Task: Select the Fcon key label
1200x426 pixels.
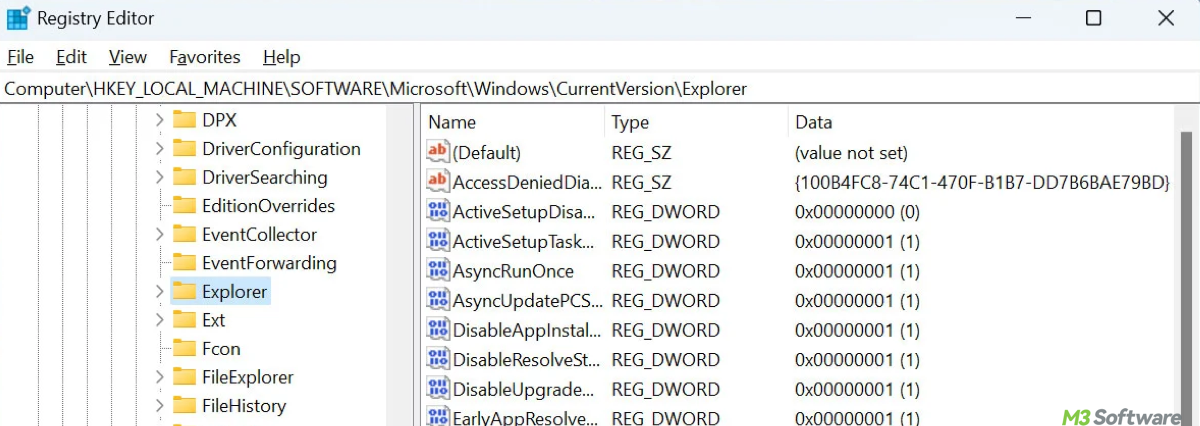Action: pos(221,349)
